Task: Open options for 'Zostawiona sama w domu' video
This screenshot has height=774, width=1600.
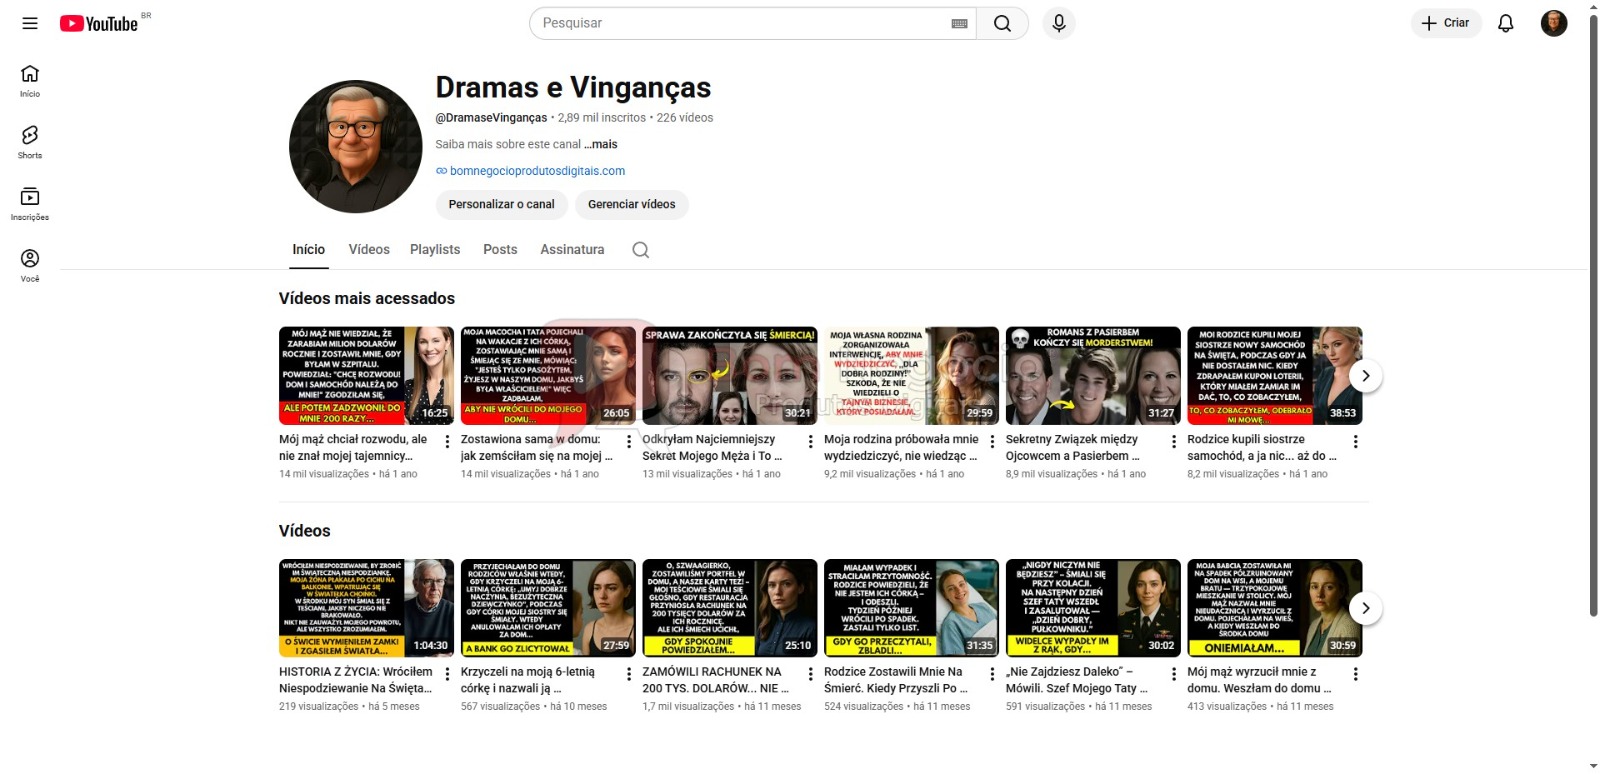Action: click(x=629, y=441)
